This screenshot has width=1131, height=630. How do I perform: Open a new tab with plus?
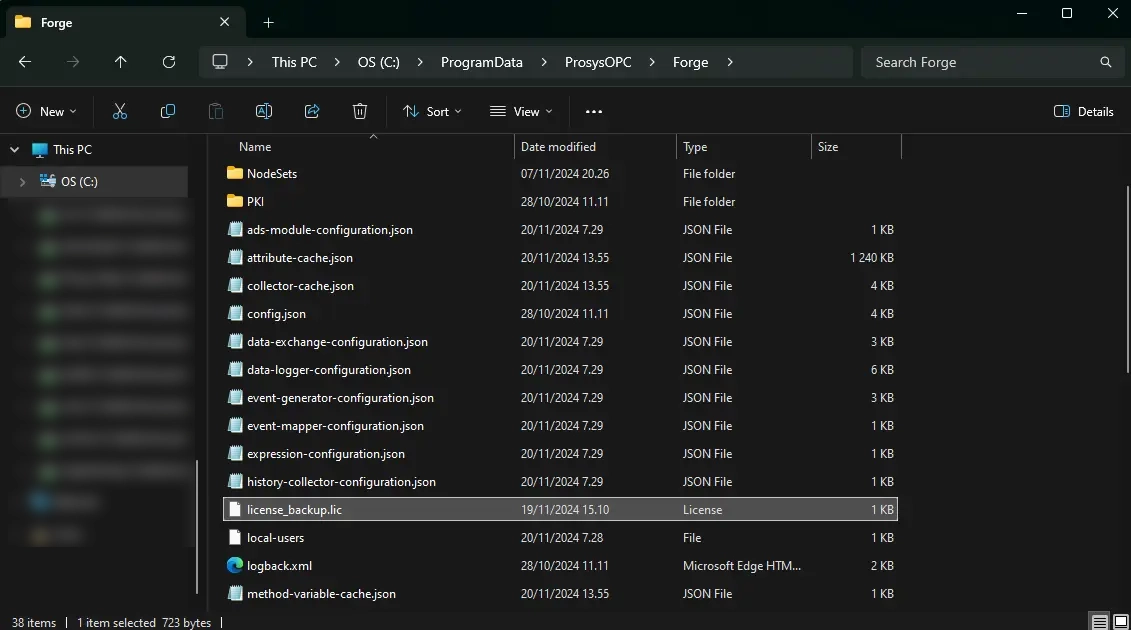(268, 22)
